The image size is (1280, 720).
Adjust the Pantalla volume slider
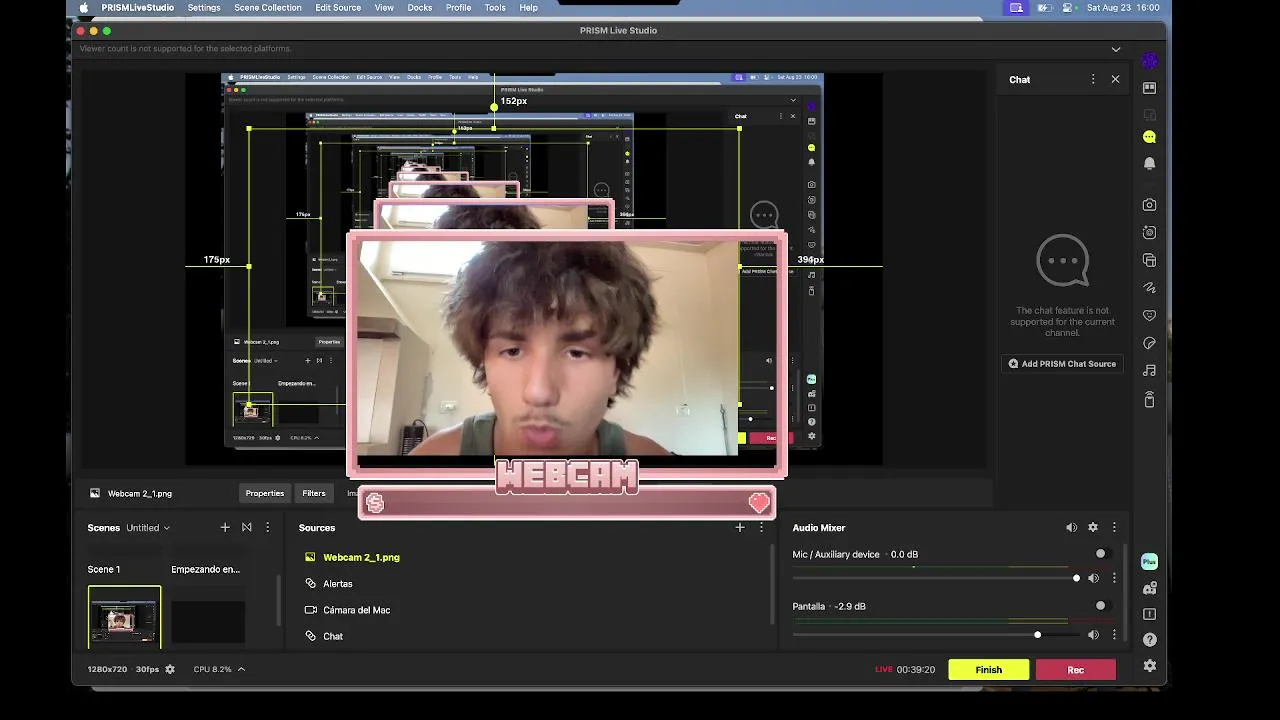(x=936, y=634)
